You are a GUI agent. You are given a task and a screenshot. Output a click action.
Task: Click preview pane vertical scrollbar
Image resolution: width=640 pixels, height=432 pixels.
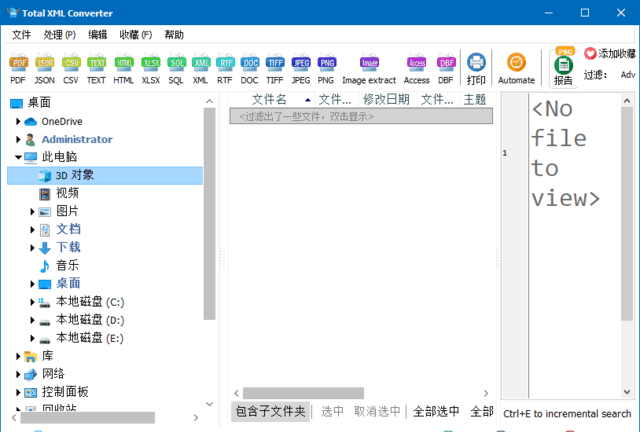tap(627, 214)
